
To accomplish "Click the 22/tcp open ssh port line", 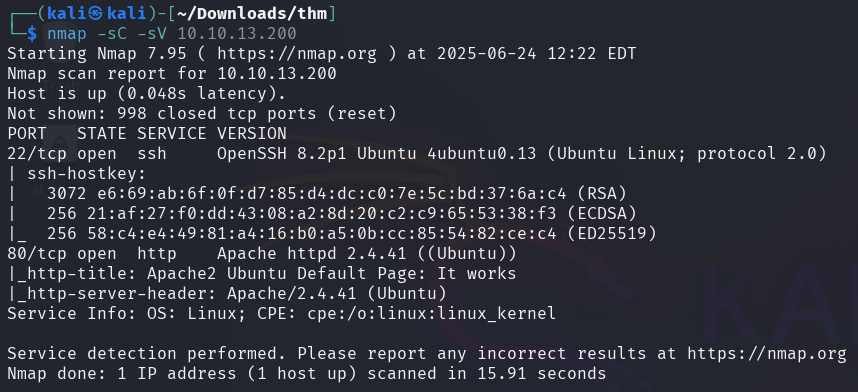I will point(416,154).
